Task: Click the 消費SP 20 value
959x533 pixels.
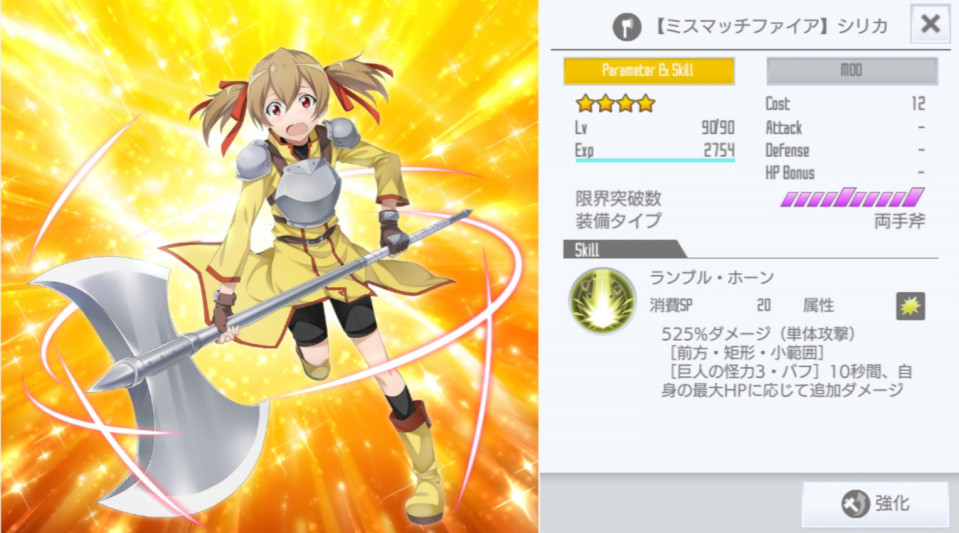Action: (x=764, y=305)
